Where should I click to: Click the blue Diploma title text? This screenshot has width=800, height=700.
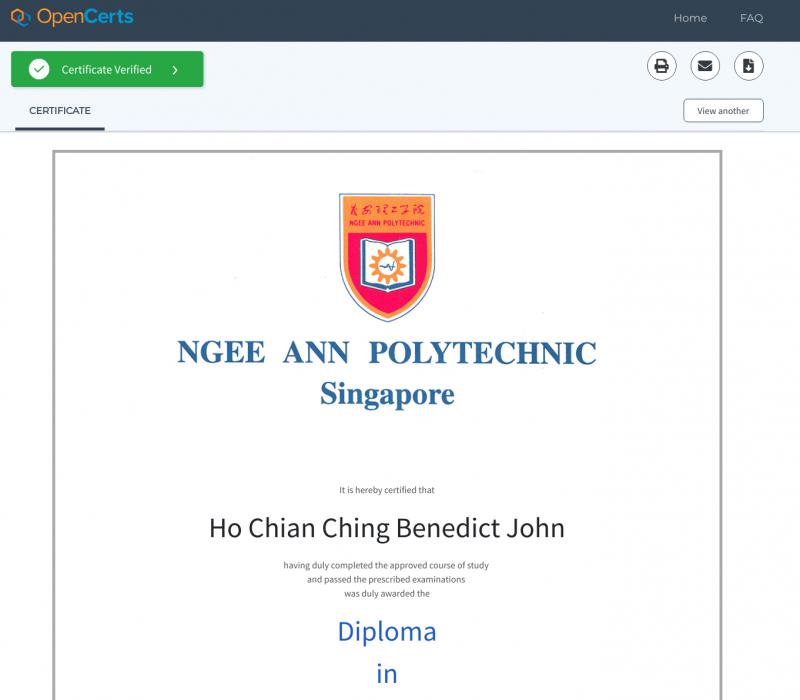point(387,632)
